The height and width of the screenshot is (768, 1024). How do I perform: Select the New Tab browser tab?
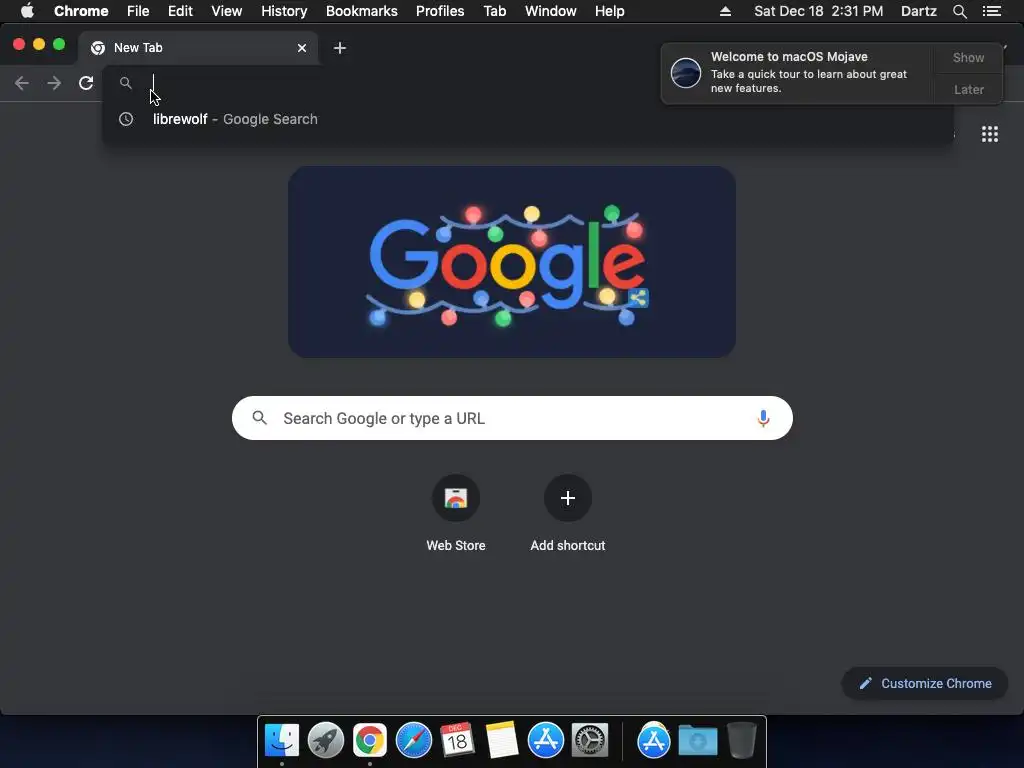[198, 48]
